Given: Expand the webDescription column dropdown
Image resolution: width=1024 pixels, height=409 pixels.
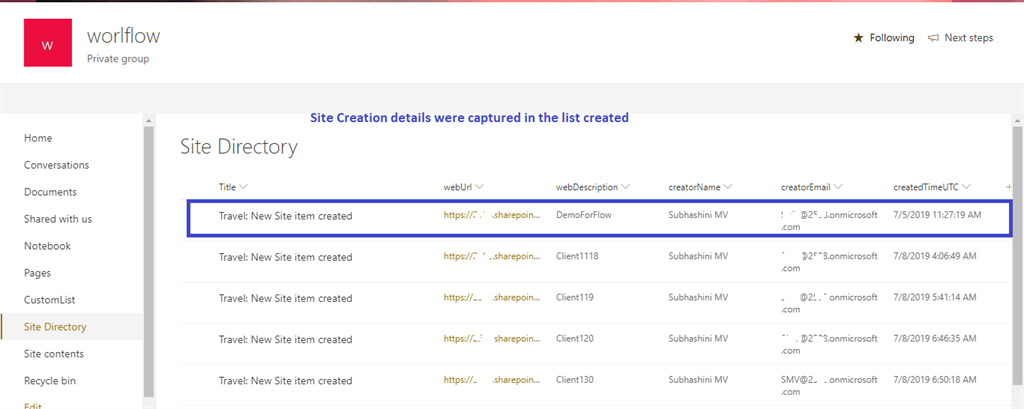Looking at the screenshot, I should tap(626, 187).
